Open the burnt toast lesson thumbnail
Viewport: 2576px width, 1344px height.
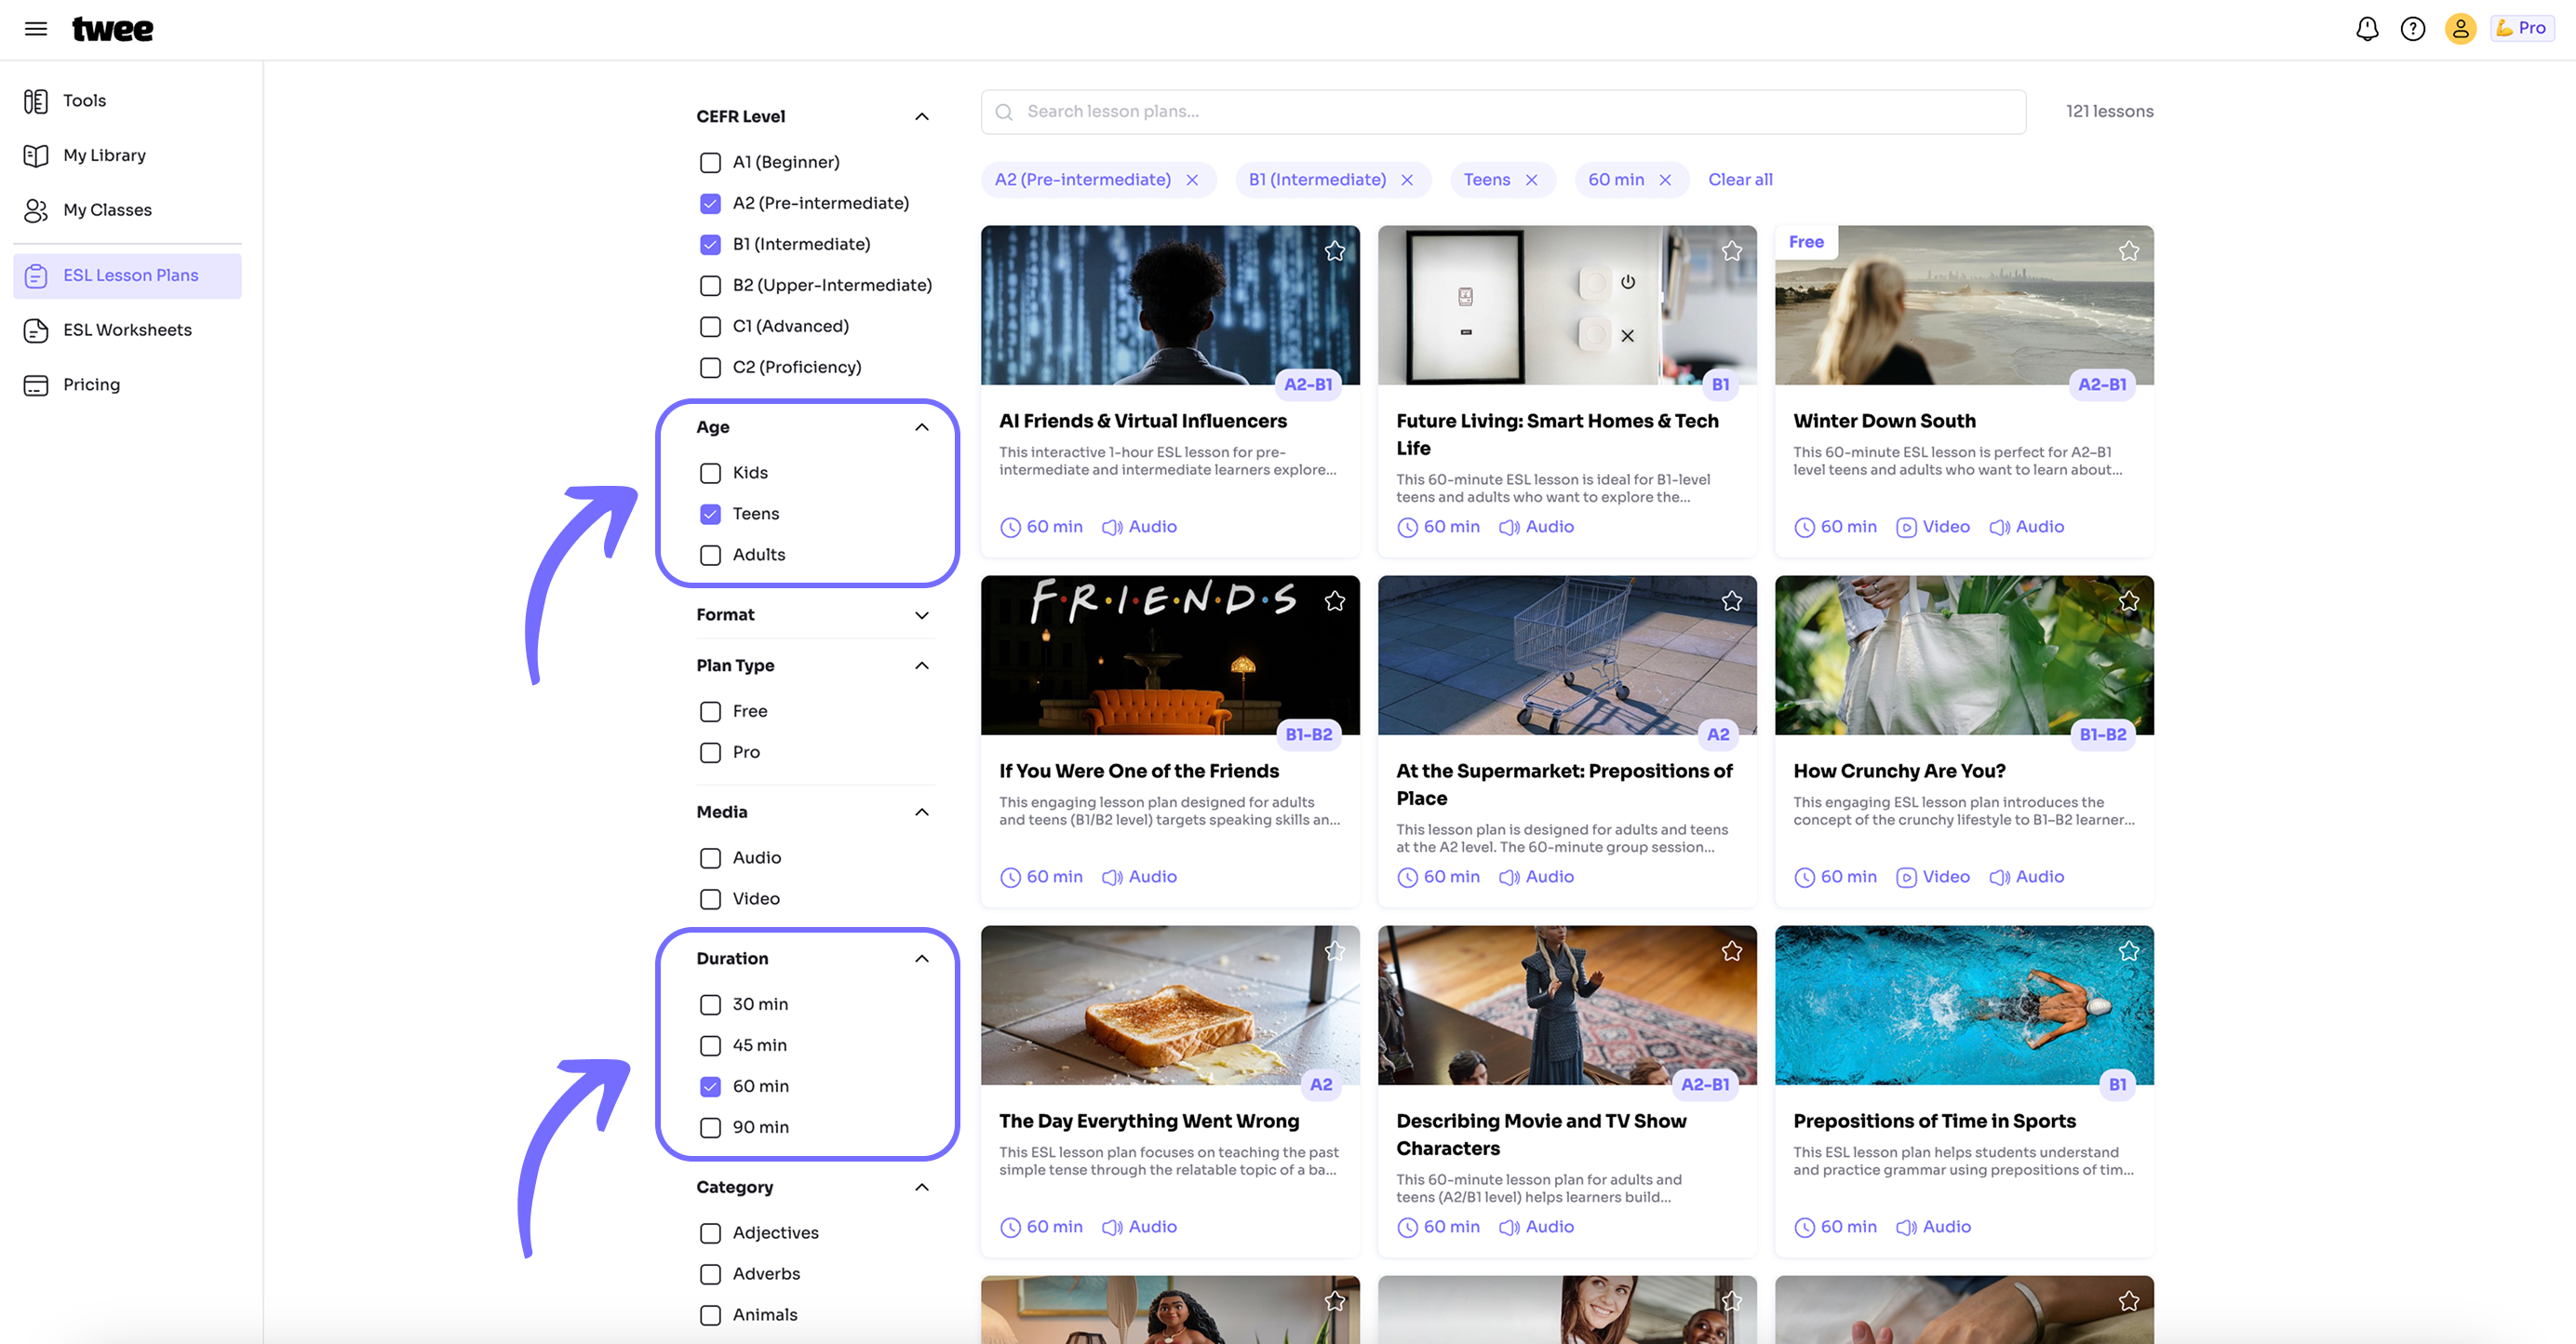point(1170,1005)
